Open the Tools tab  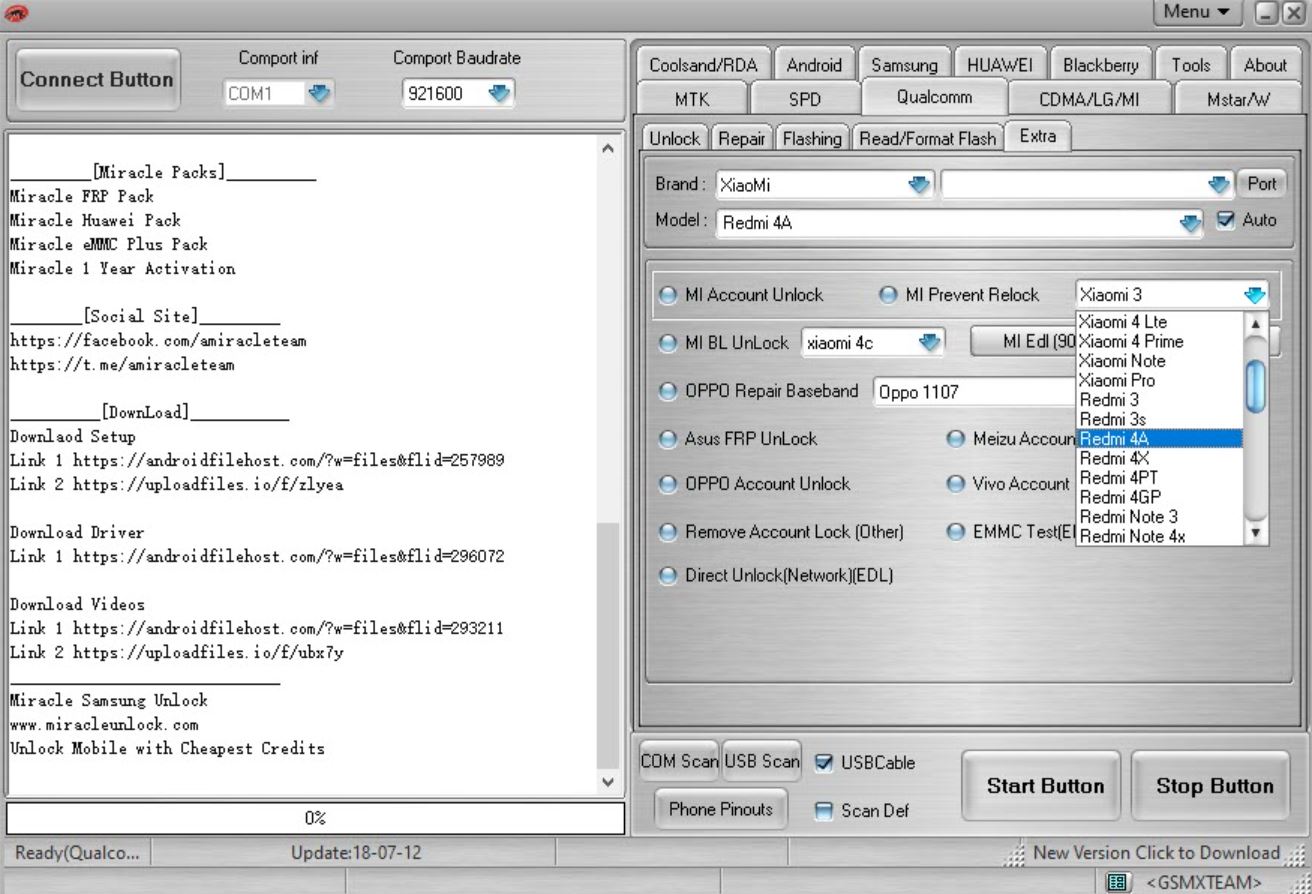(x=1191, y=65)
